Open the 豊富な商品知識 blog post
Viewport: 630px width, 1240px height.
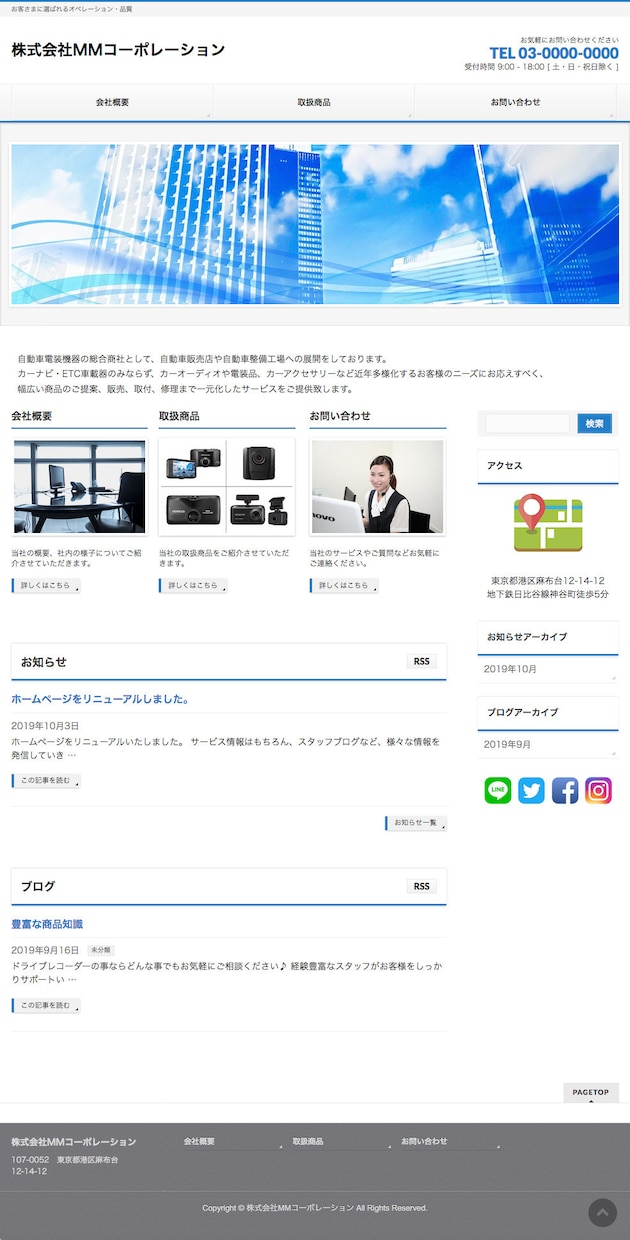click(47, 924)
